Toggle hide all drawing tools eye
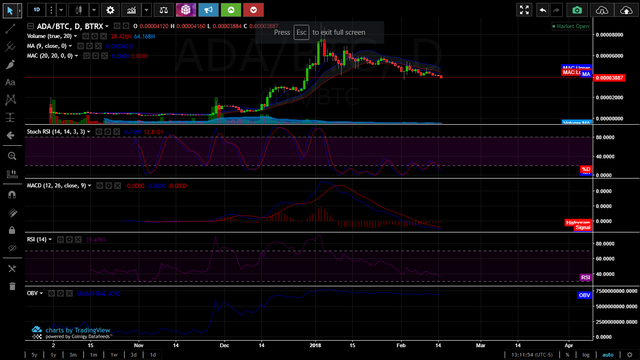The height and width of the screenshot is (360, 640). pos(12,248)
